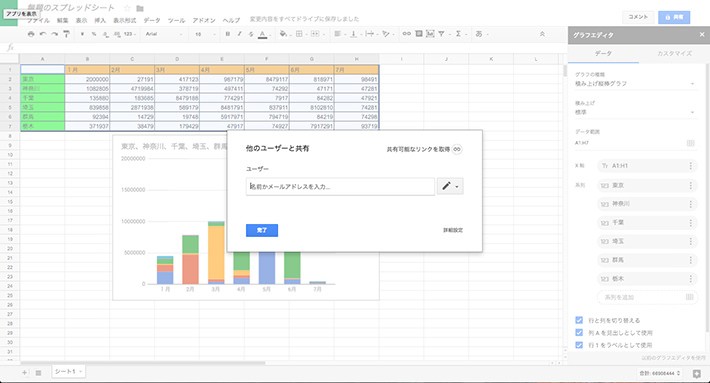
Task: Open options dots for 栃木 series
Action: click(x=691, y=279)
